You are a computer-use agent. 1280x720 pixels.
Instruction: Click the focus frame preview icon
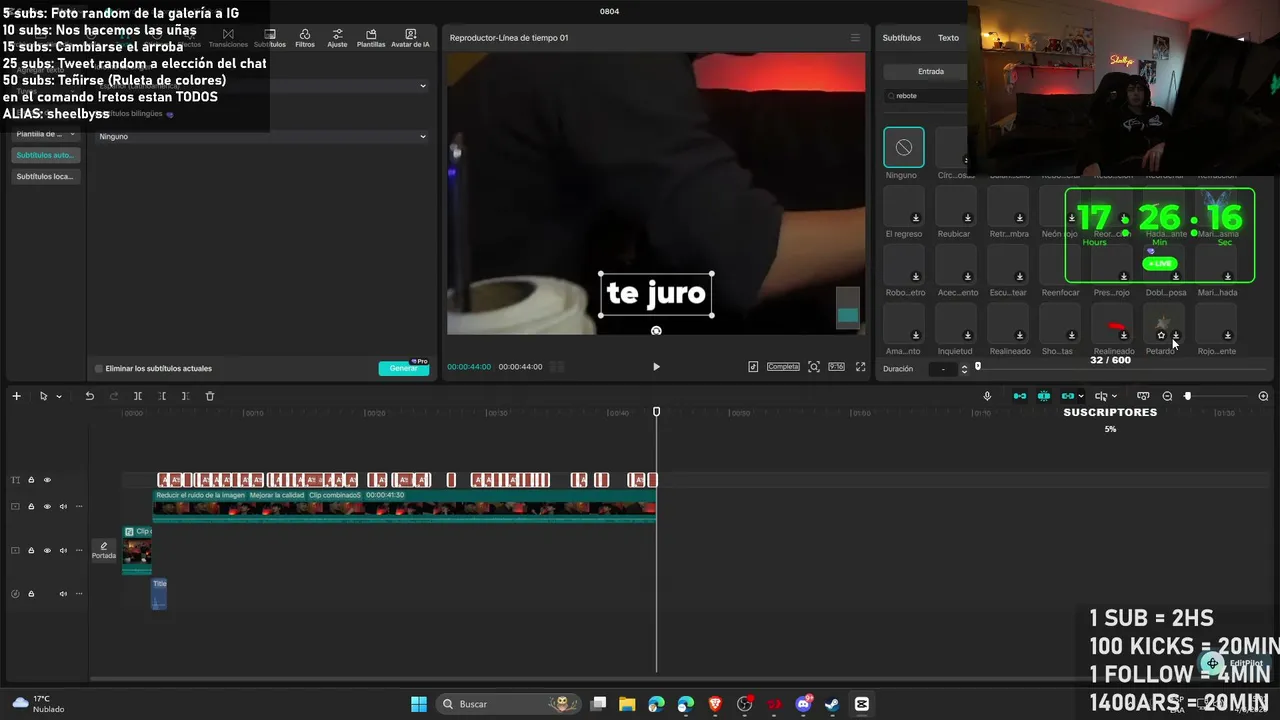pos(814,367)
